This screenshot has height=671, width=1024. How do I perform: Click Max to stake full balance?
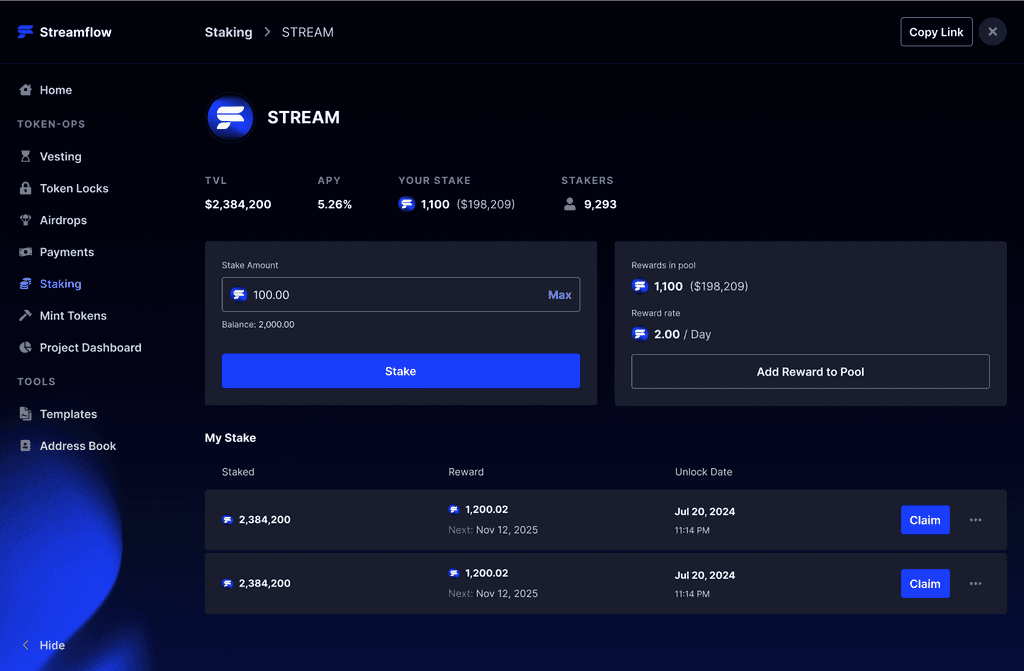click(560, 294)
